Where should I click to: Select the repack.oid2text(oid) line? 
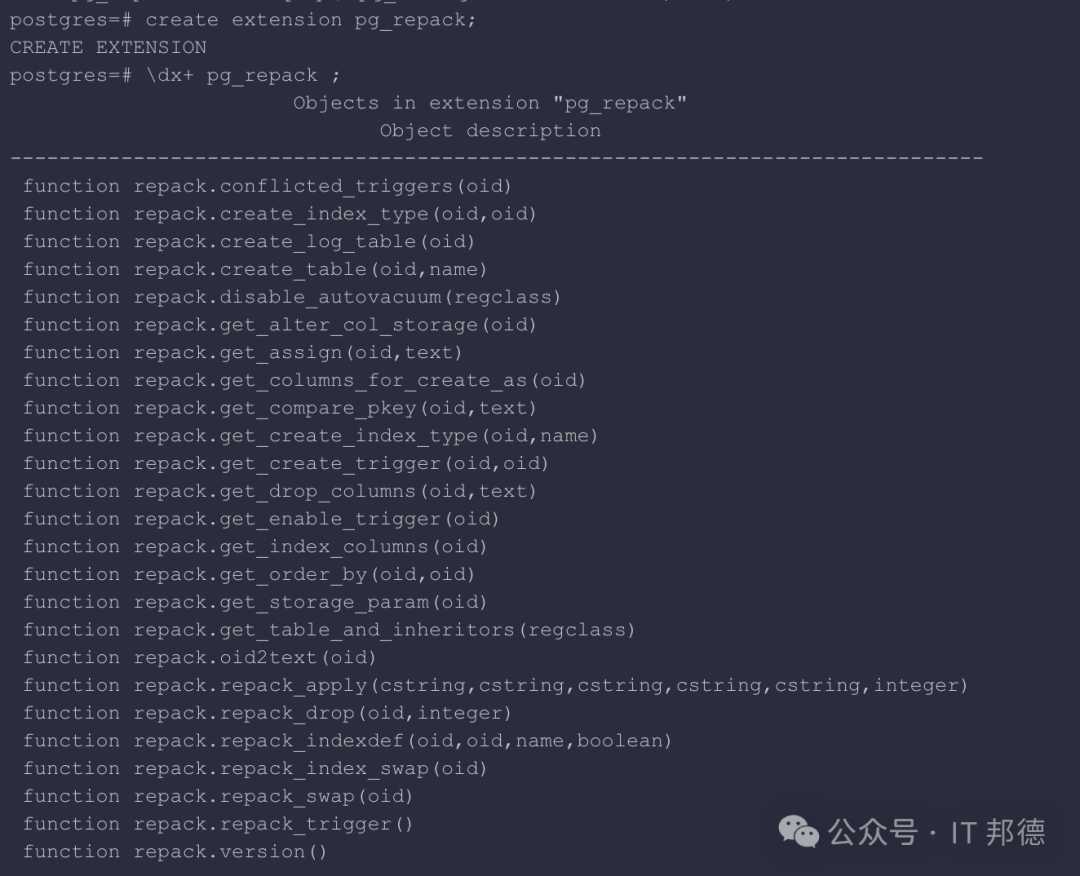200,658
